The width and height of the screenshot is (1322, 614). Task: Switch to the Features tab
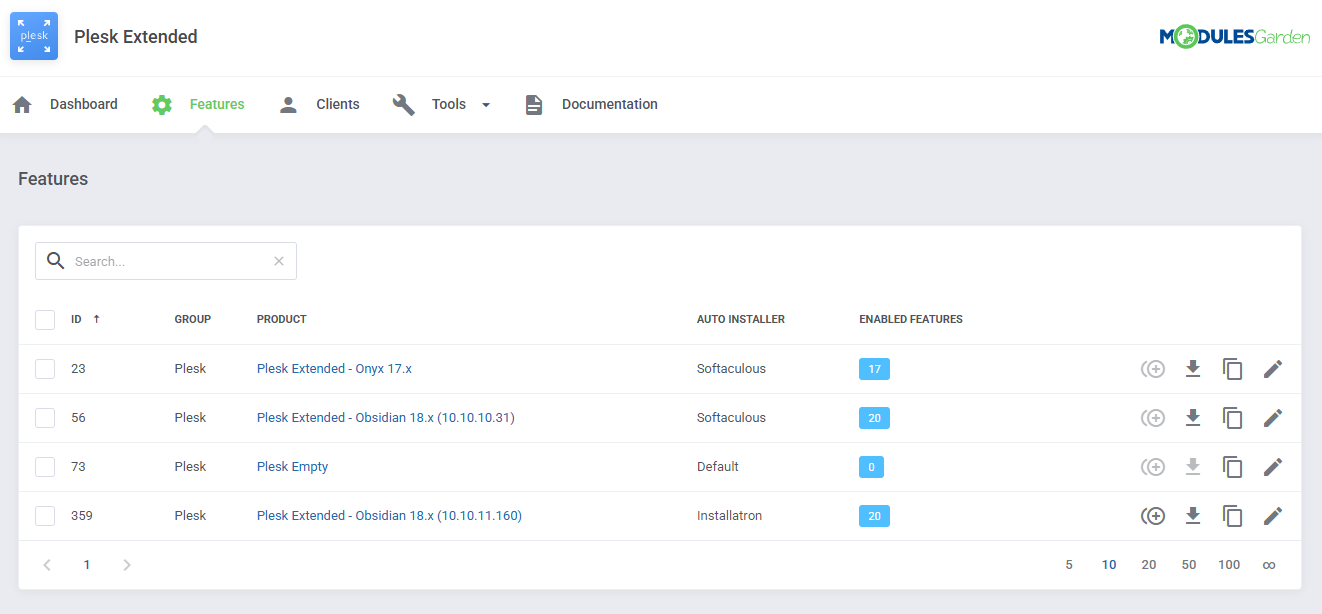(x=215, y=103)
